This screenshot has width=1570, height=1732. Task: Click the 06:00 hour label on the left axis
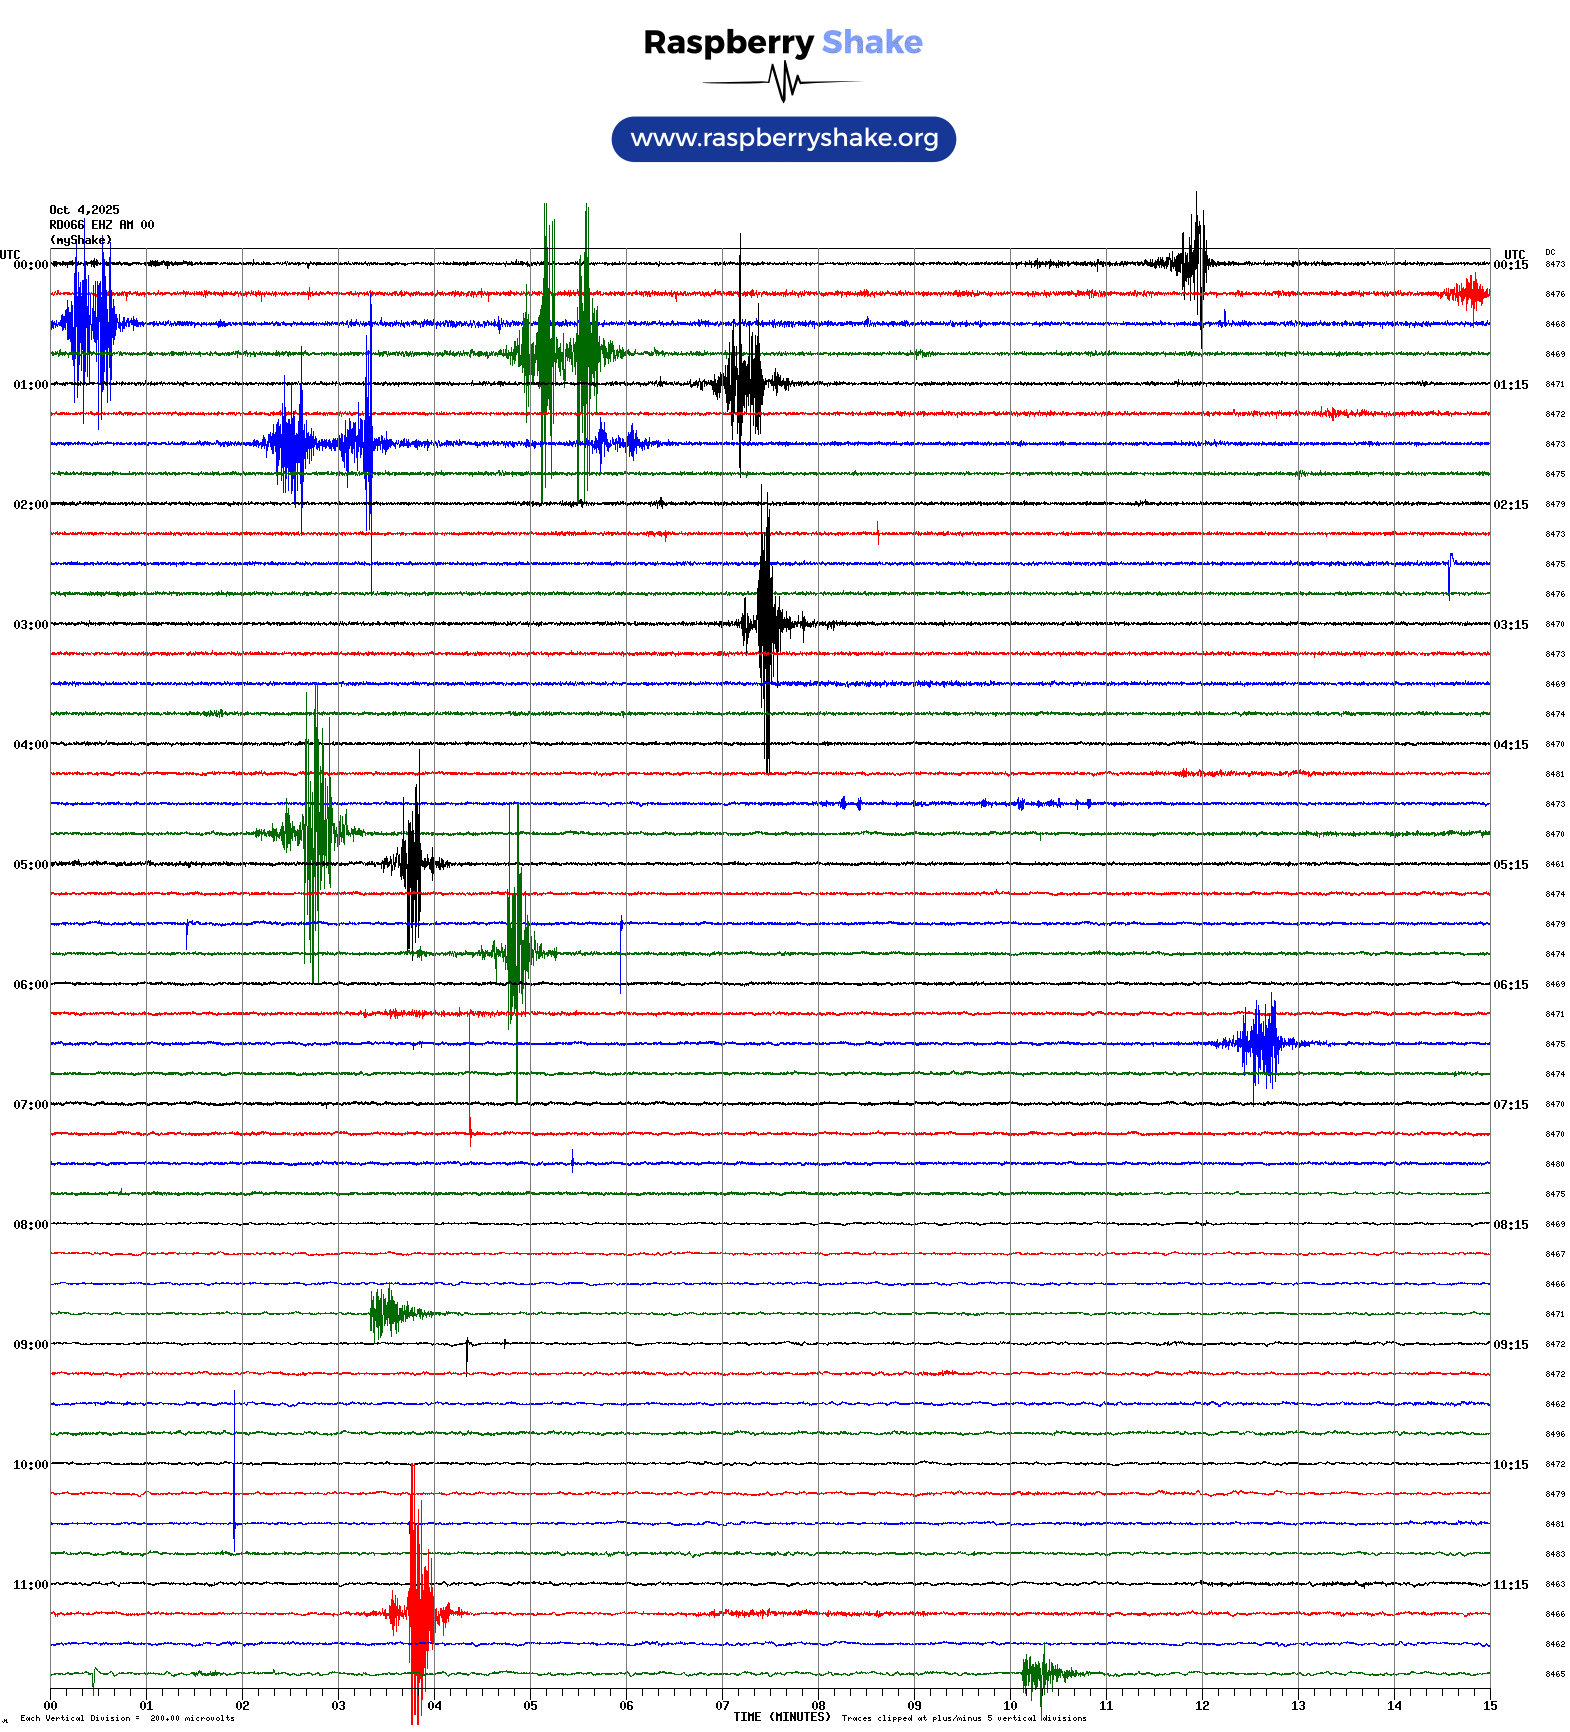[30, 985]
